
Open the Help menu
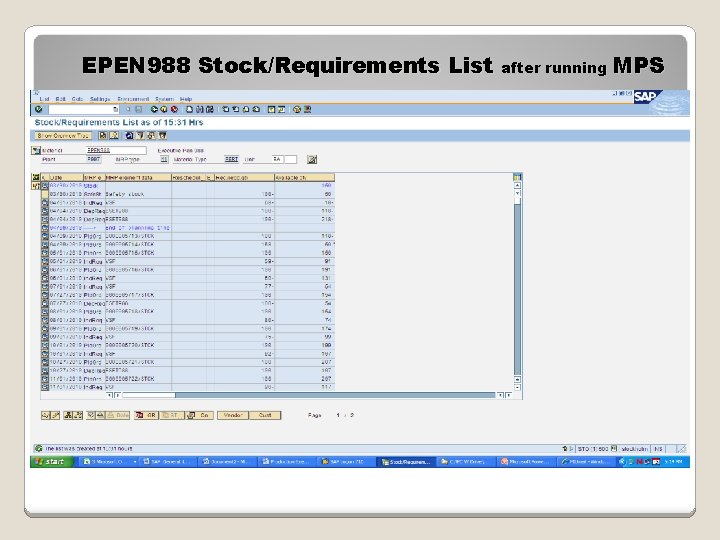pos(186,99)
